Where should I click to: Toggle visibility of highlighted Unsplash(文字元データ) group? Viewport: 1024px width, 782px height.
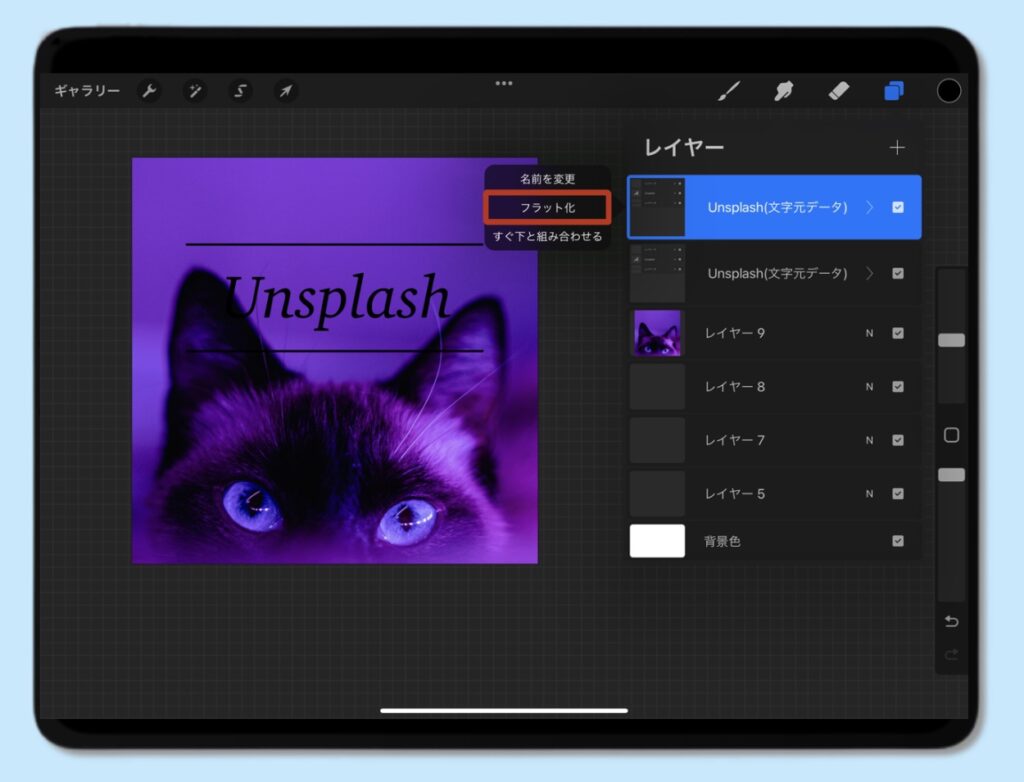point(898,207)
